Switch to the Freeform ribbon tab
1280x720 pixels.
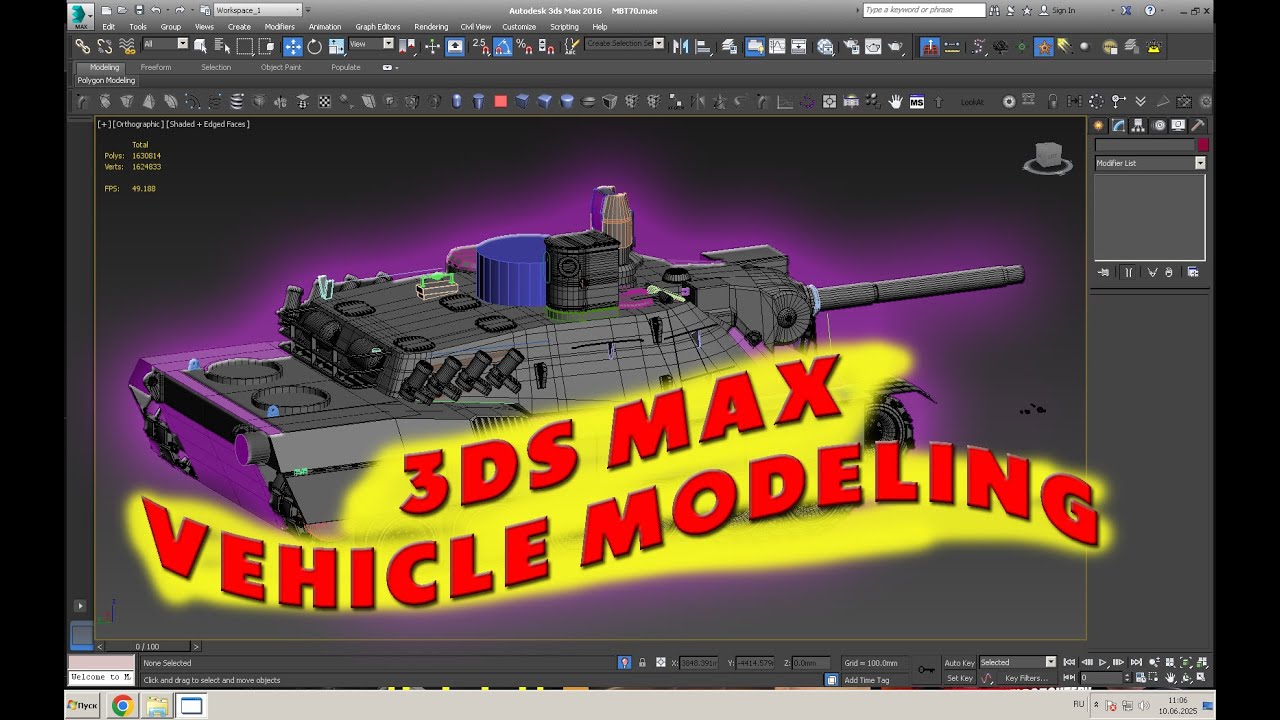156,67
